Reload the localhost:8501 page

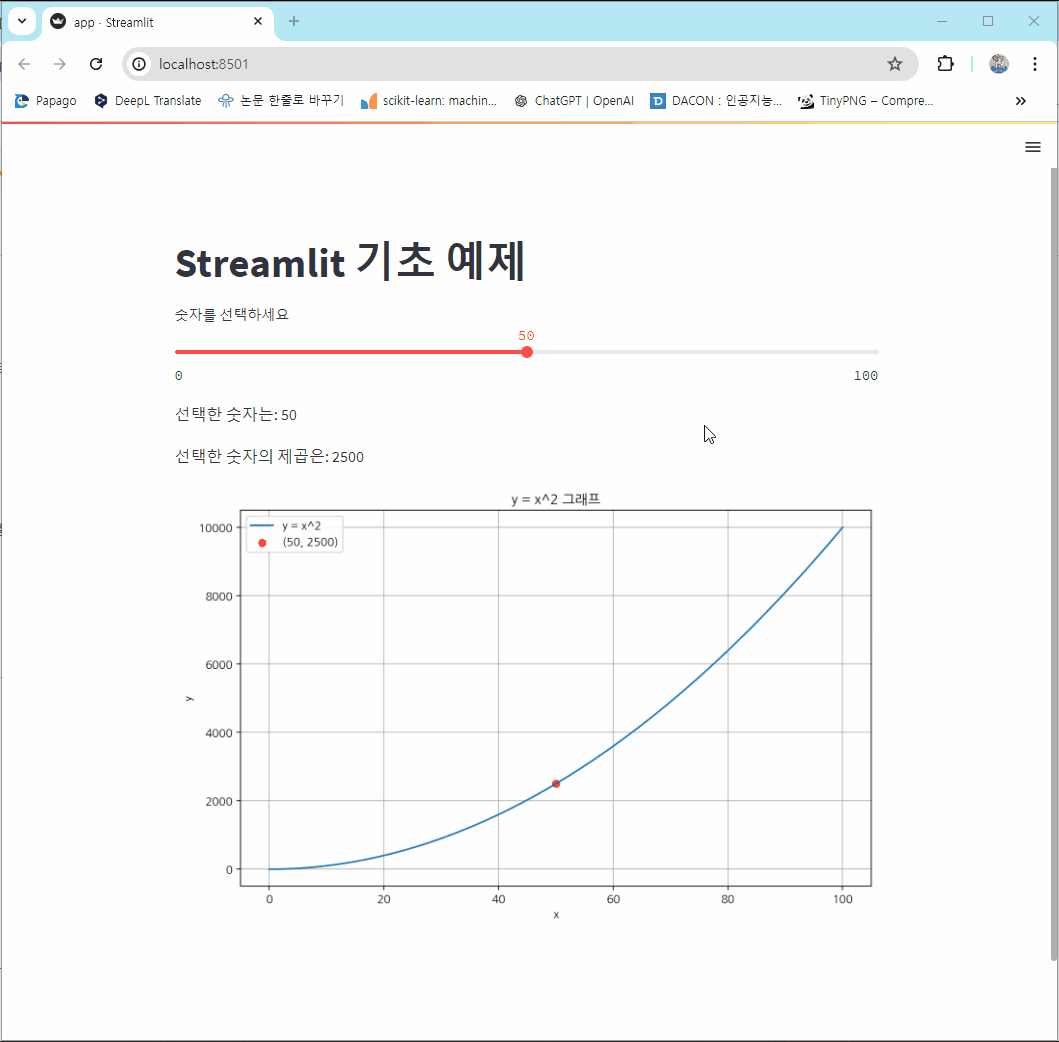96,63
